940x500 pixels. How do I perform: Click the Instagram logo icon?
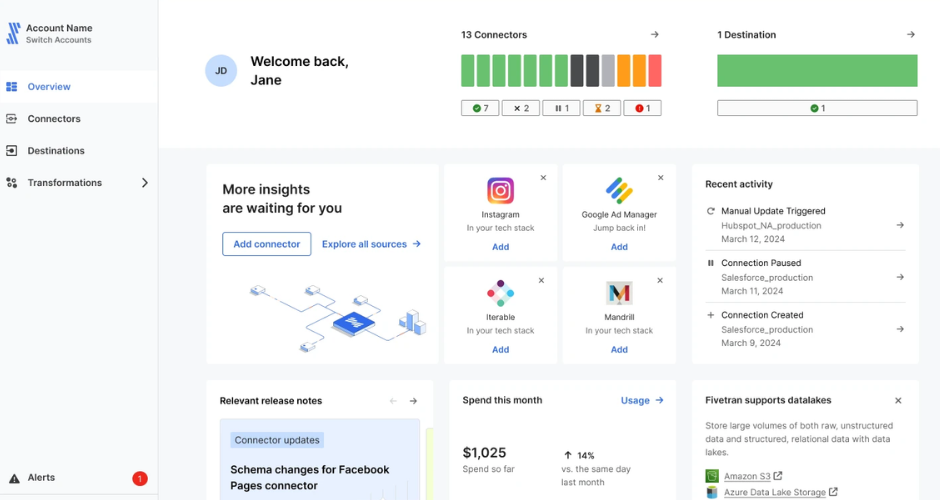(500, 191)
